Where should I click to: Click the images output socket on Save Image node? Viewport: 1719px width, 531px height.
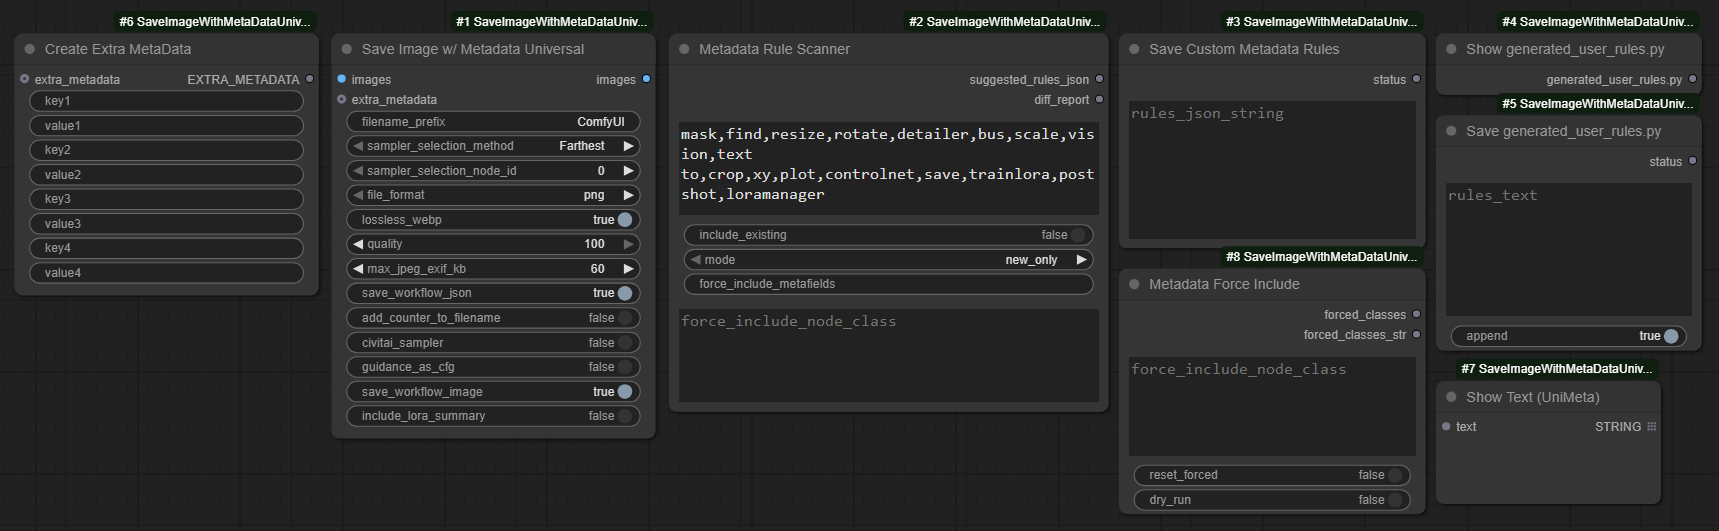pyautogui.click(x=646, y=79)
